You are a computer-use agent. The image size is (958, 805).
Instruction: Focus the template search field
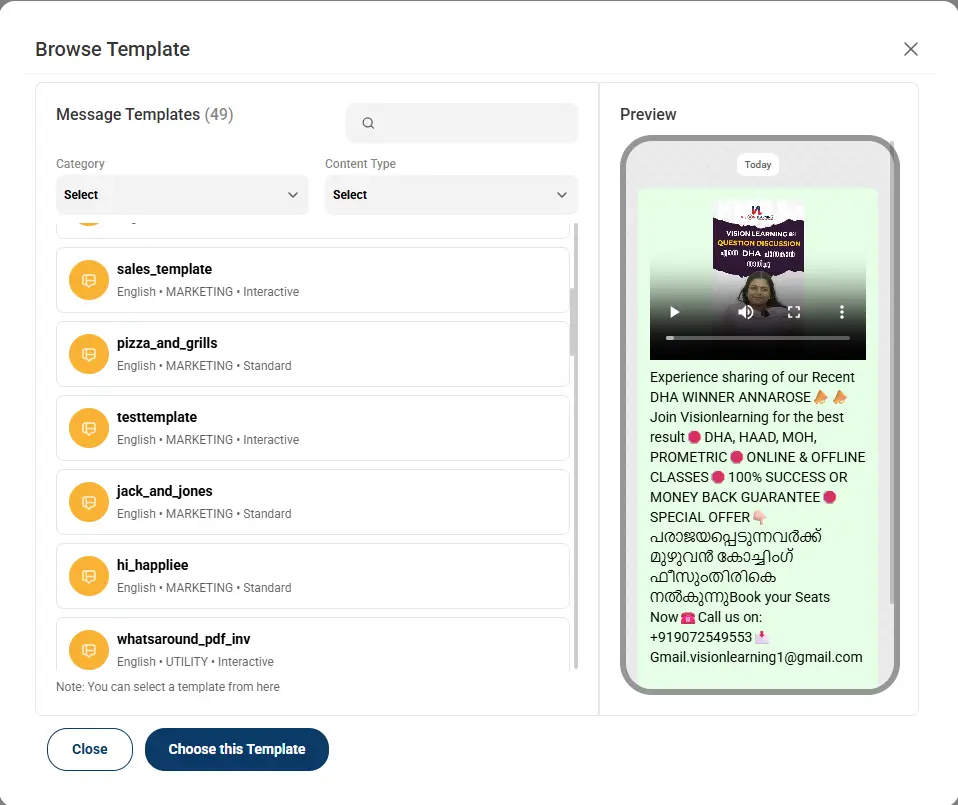[x=462, y=123]
